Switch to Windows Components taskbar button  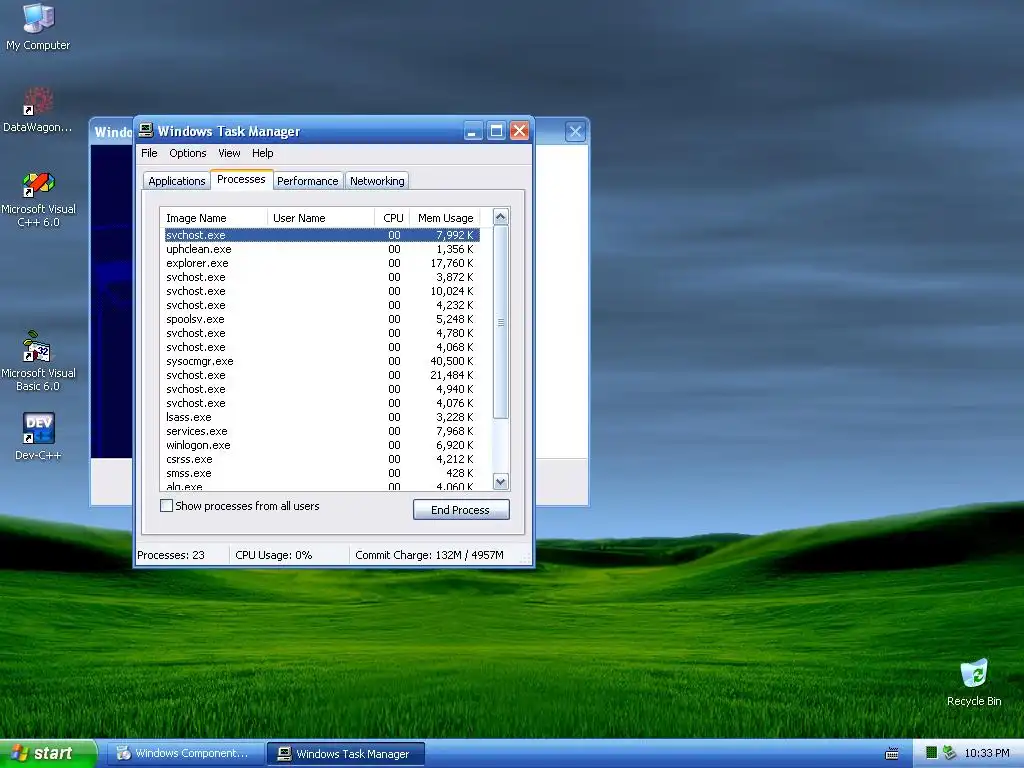coord(185,754)
